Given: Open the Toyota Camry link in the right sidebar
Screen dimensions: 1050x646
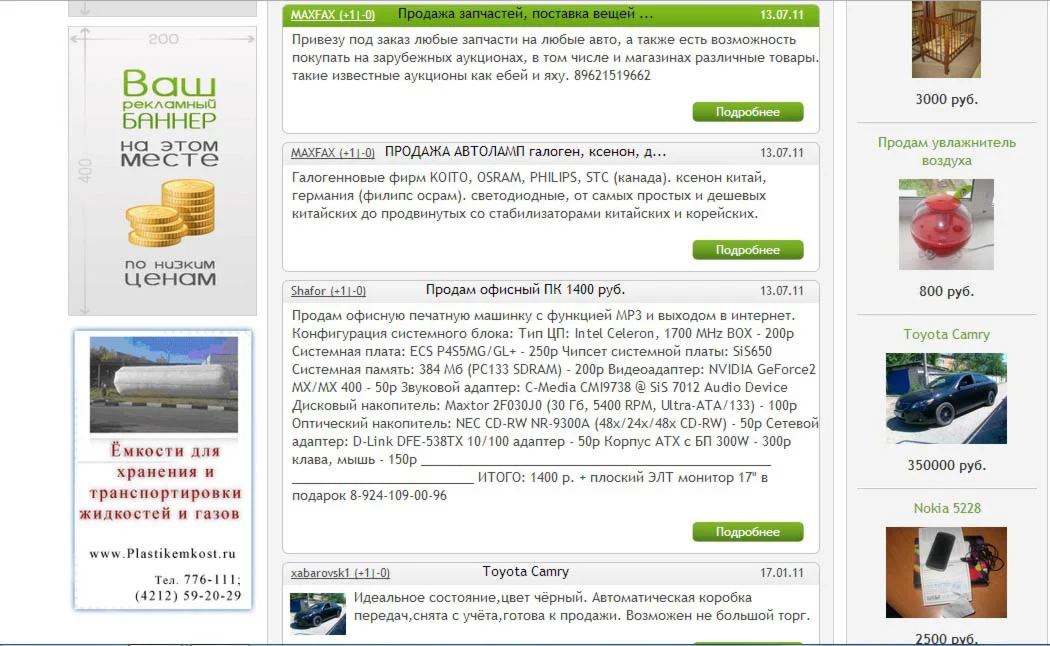Looking at the screenshot, I should pyautogui.click(x=946, y=334).
